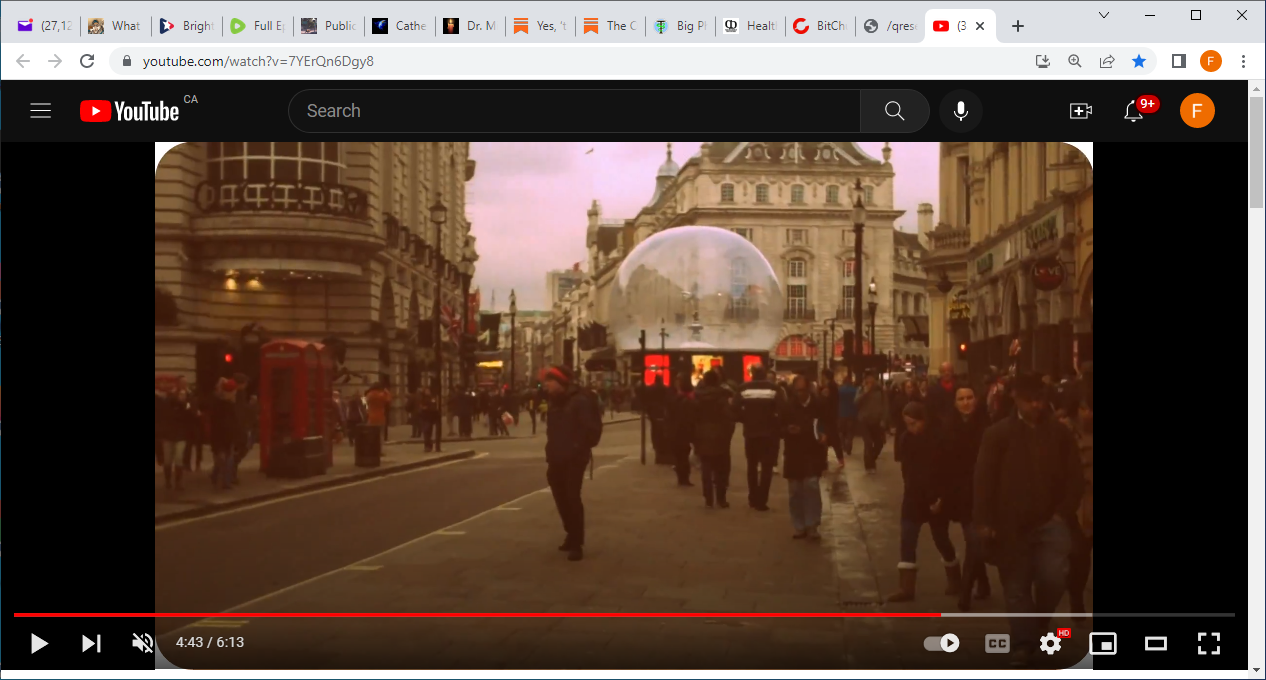This screenshot has height=680, width=1266.
Task: Open the Chrome profile avatar
Action: [1211, 61]
